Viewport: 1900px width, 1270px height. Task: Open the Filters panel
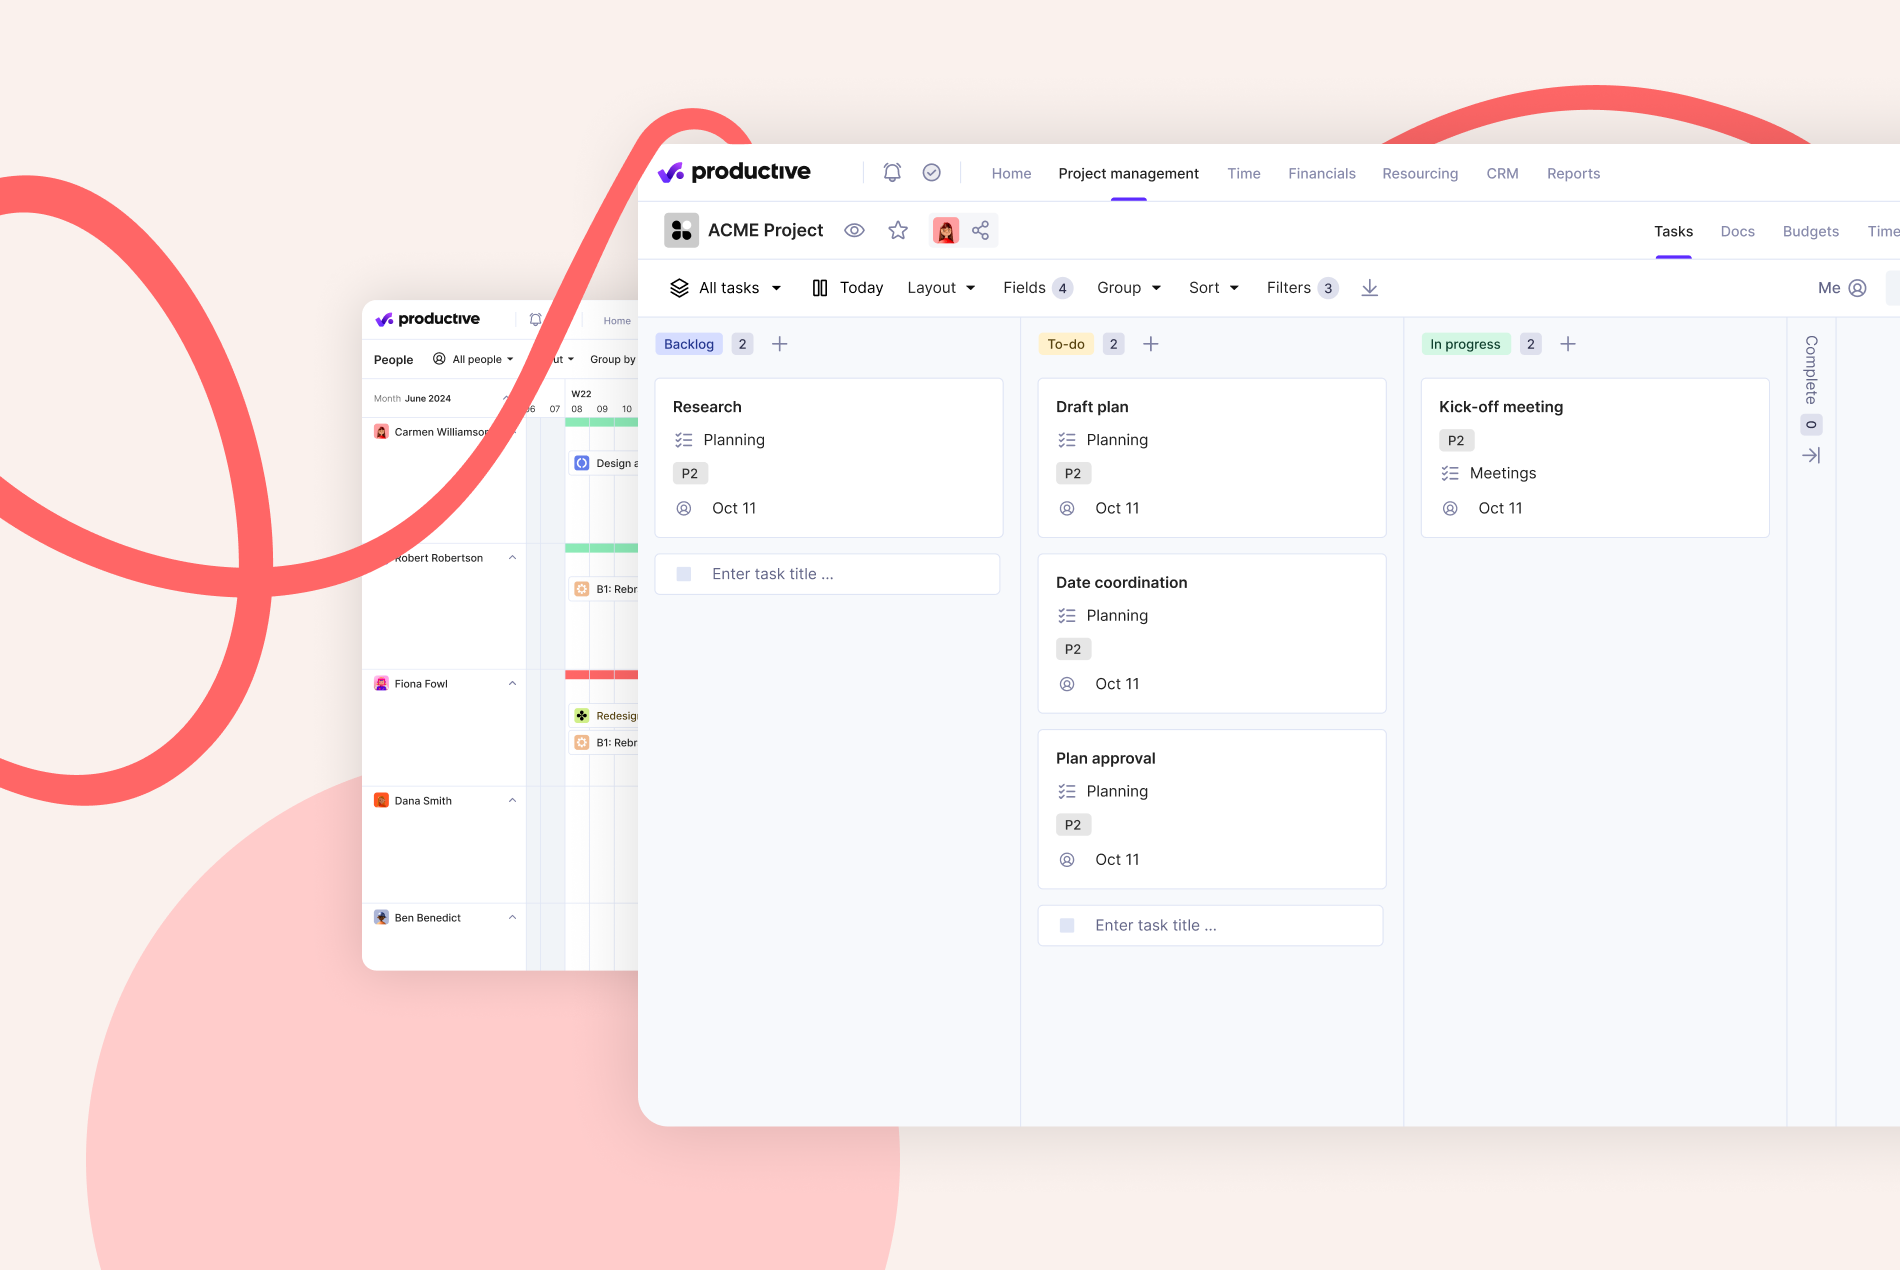(1288, 287)
